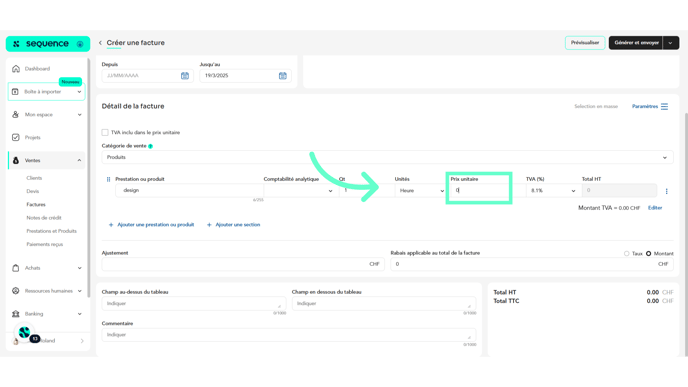Click the Prévisualiser button
Viewport: 688px width, 387px height.
click(585, 43)
